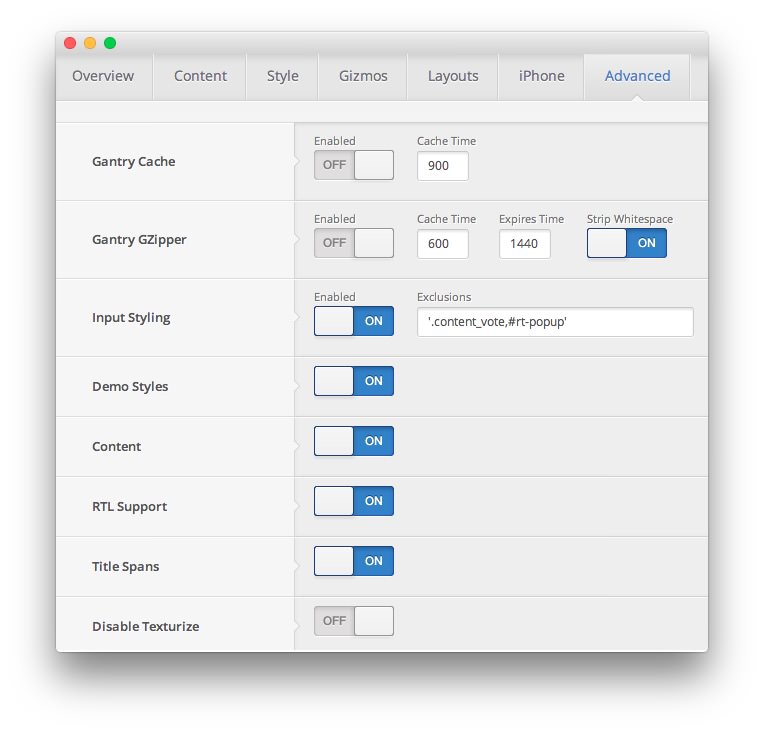The height and width of the screenshot is (732, 764).
Task: Click the Strip Whitespace label
Action: pos(630,219)
